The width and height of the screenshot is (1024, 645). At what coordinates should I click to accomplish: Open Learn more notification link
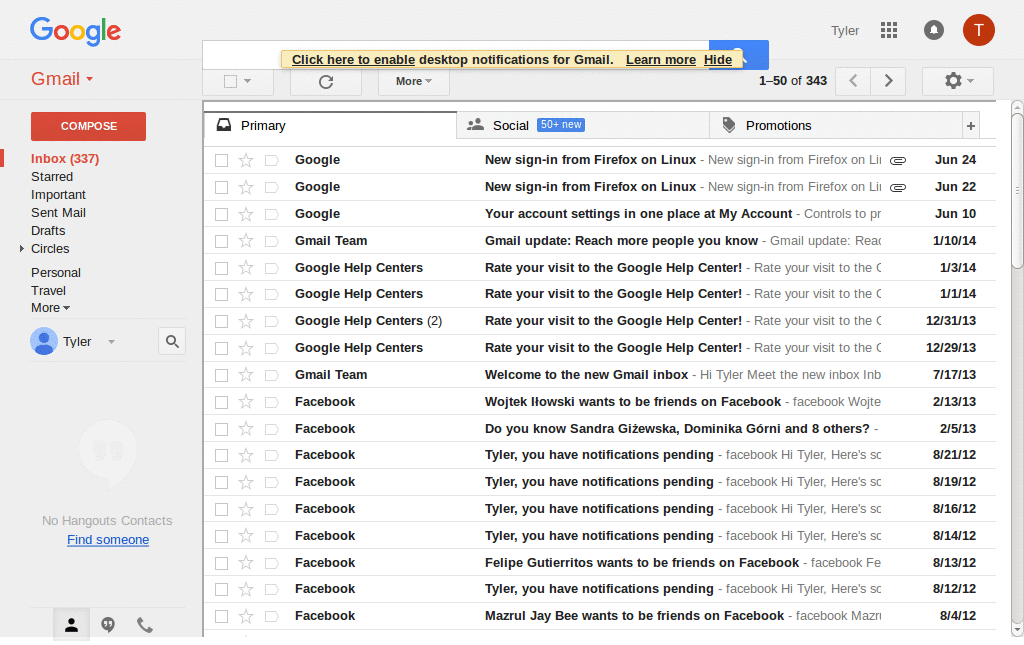[661, 60]
